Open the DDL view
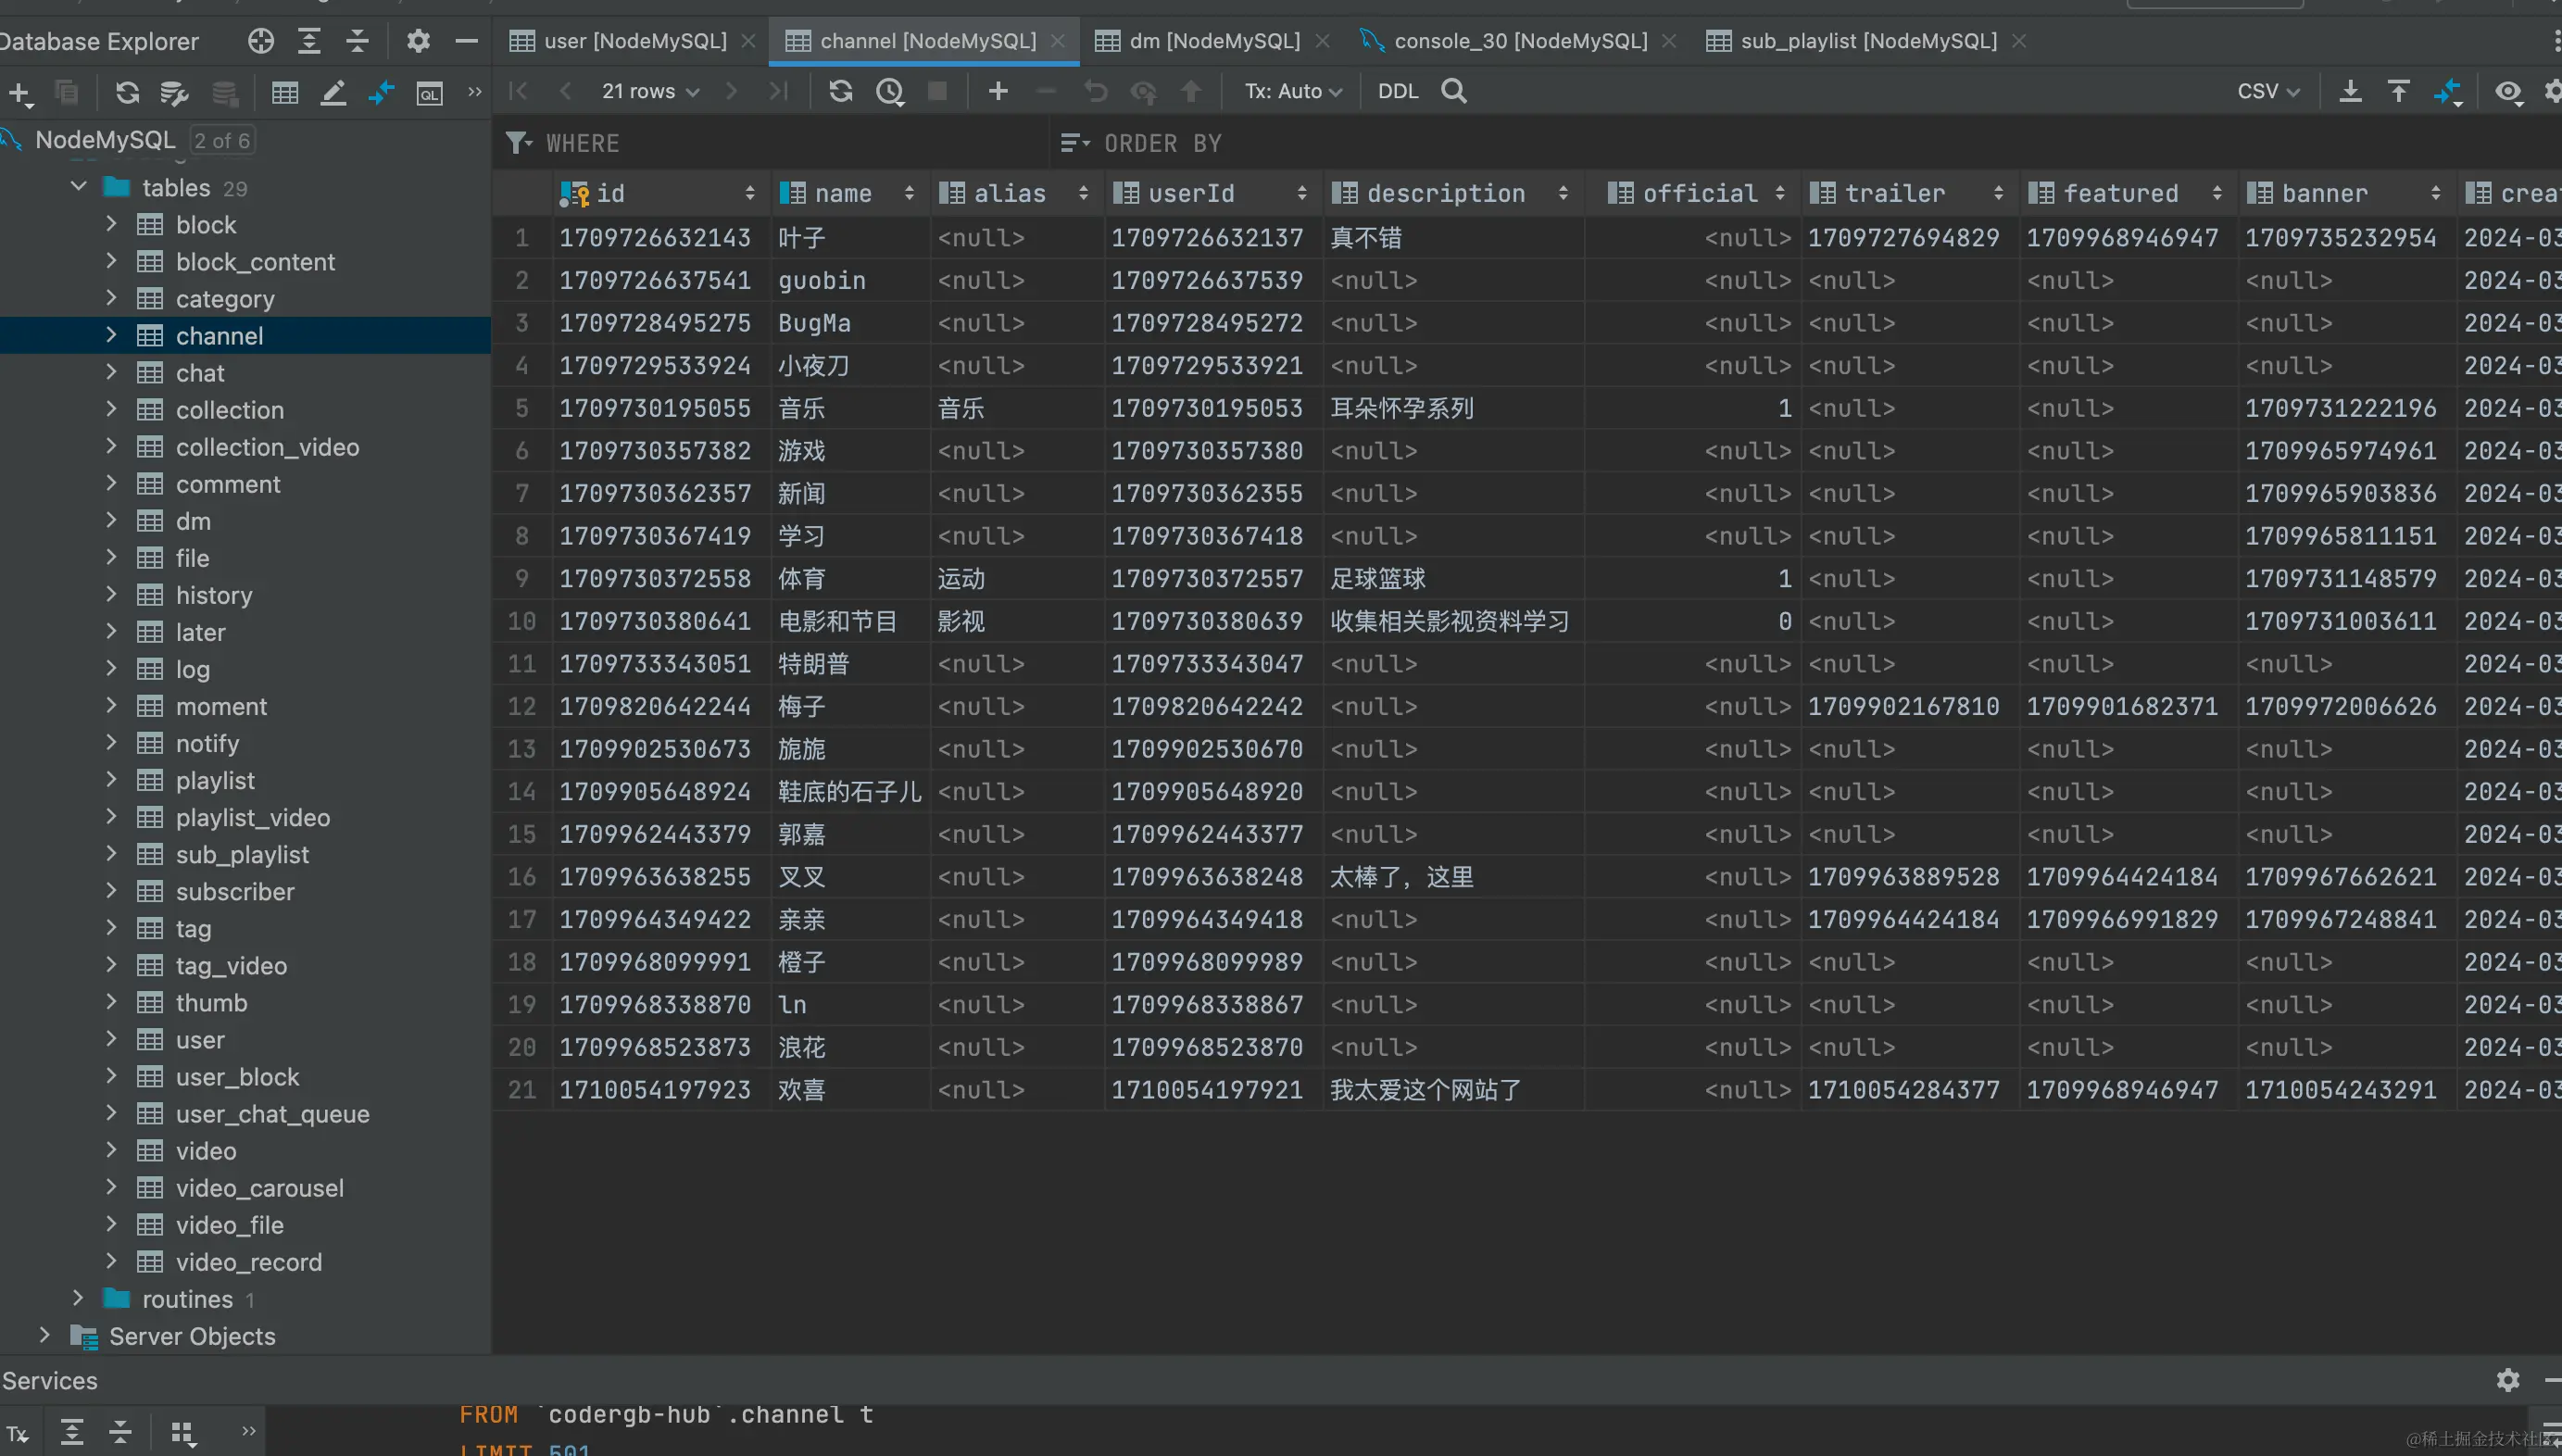Image resolution: width=2562 pixels, height=1456 pixels. point(1397,91)
